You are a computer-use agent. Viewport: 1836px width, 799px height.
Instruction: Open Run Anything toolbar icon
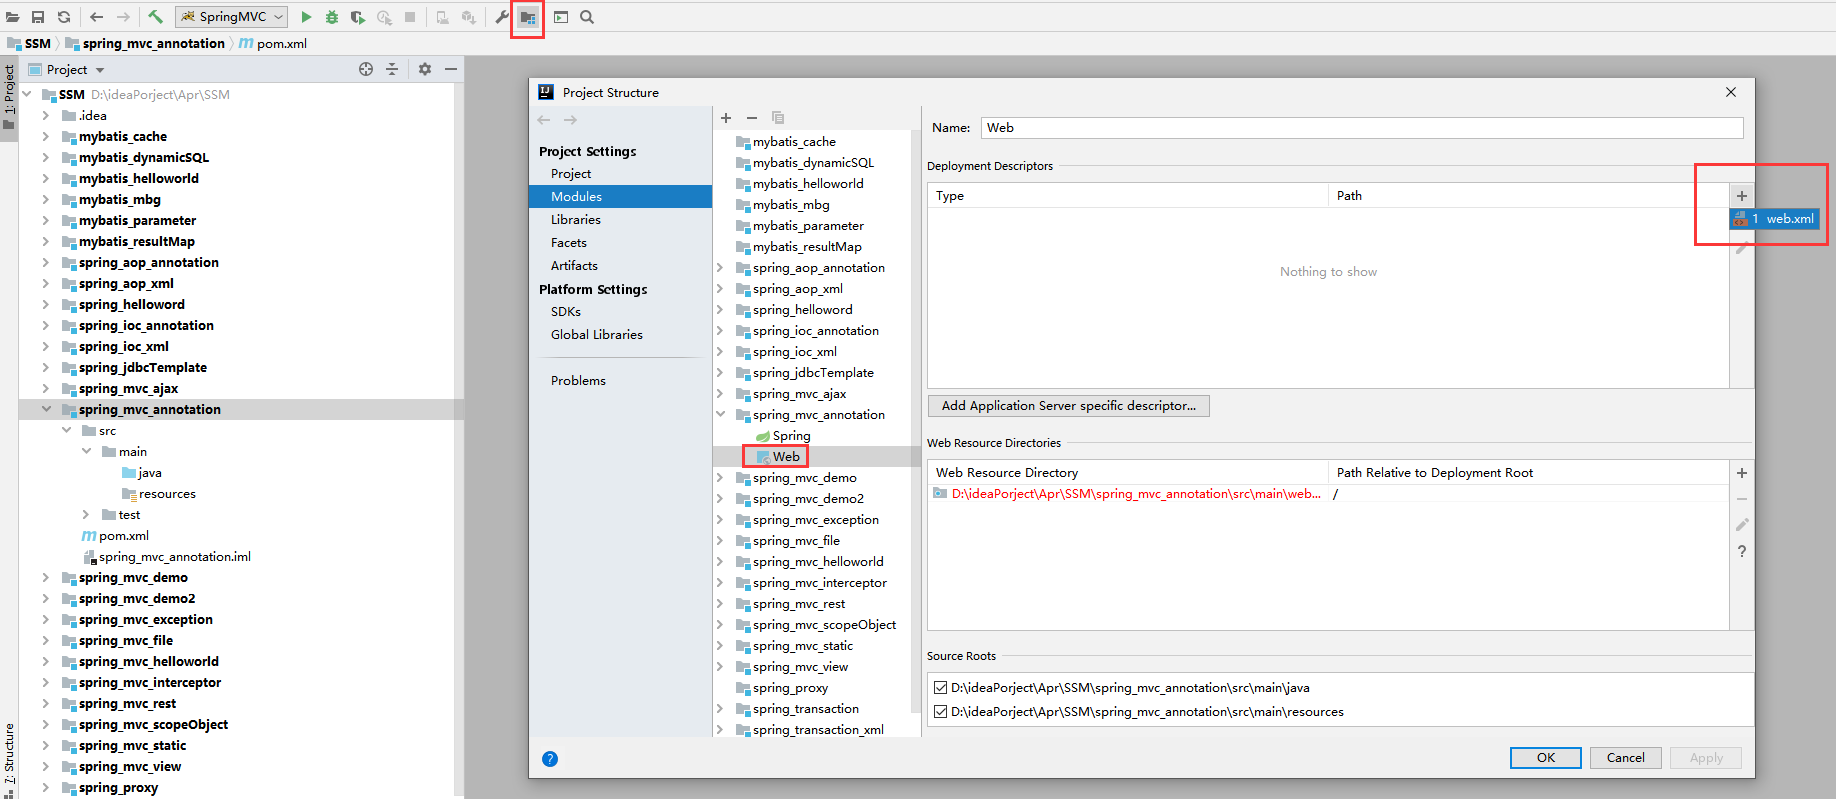click(561, 17)
